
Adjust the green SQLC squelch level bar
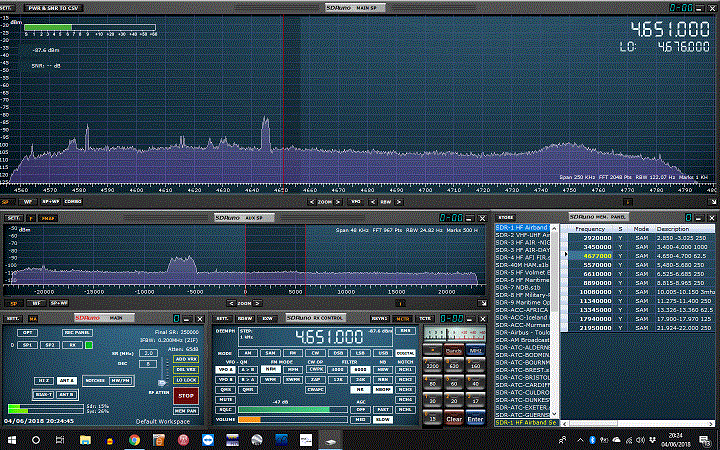pyautogui.click(x=292, y=410)
